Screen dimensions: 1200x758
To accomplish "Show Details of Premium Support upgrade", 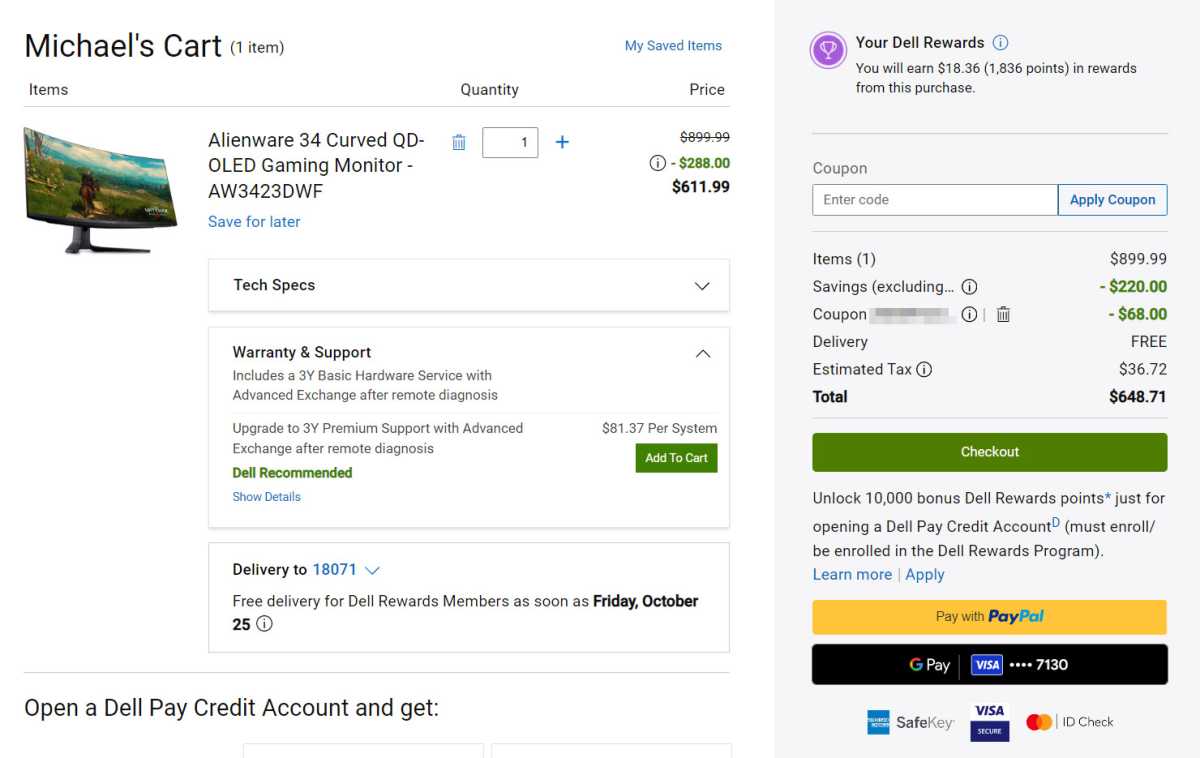I will [x=266, y=497].
